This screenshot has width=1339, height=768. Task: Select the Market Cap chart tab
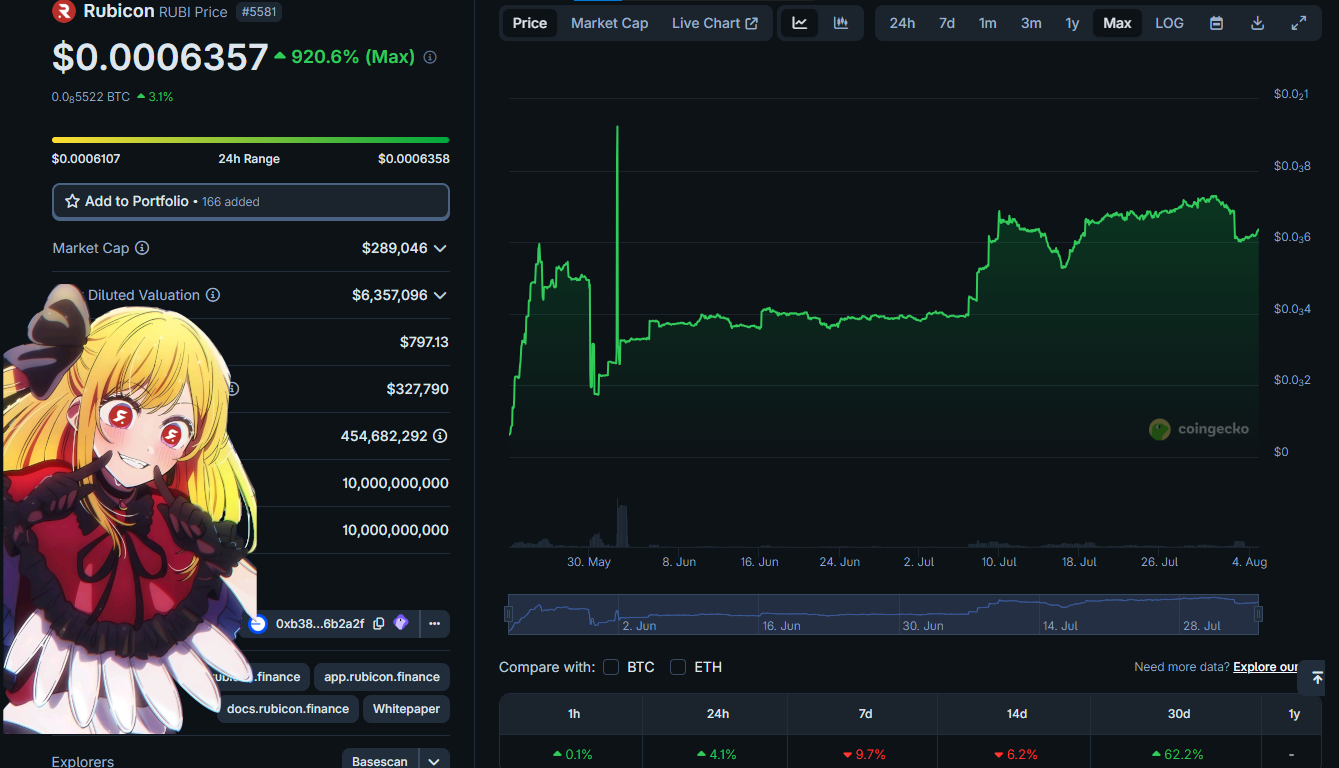click(609, 23)
